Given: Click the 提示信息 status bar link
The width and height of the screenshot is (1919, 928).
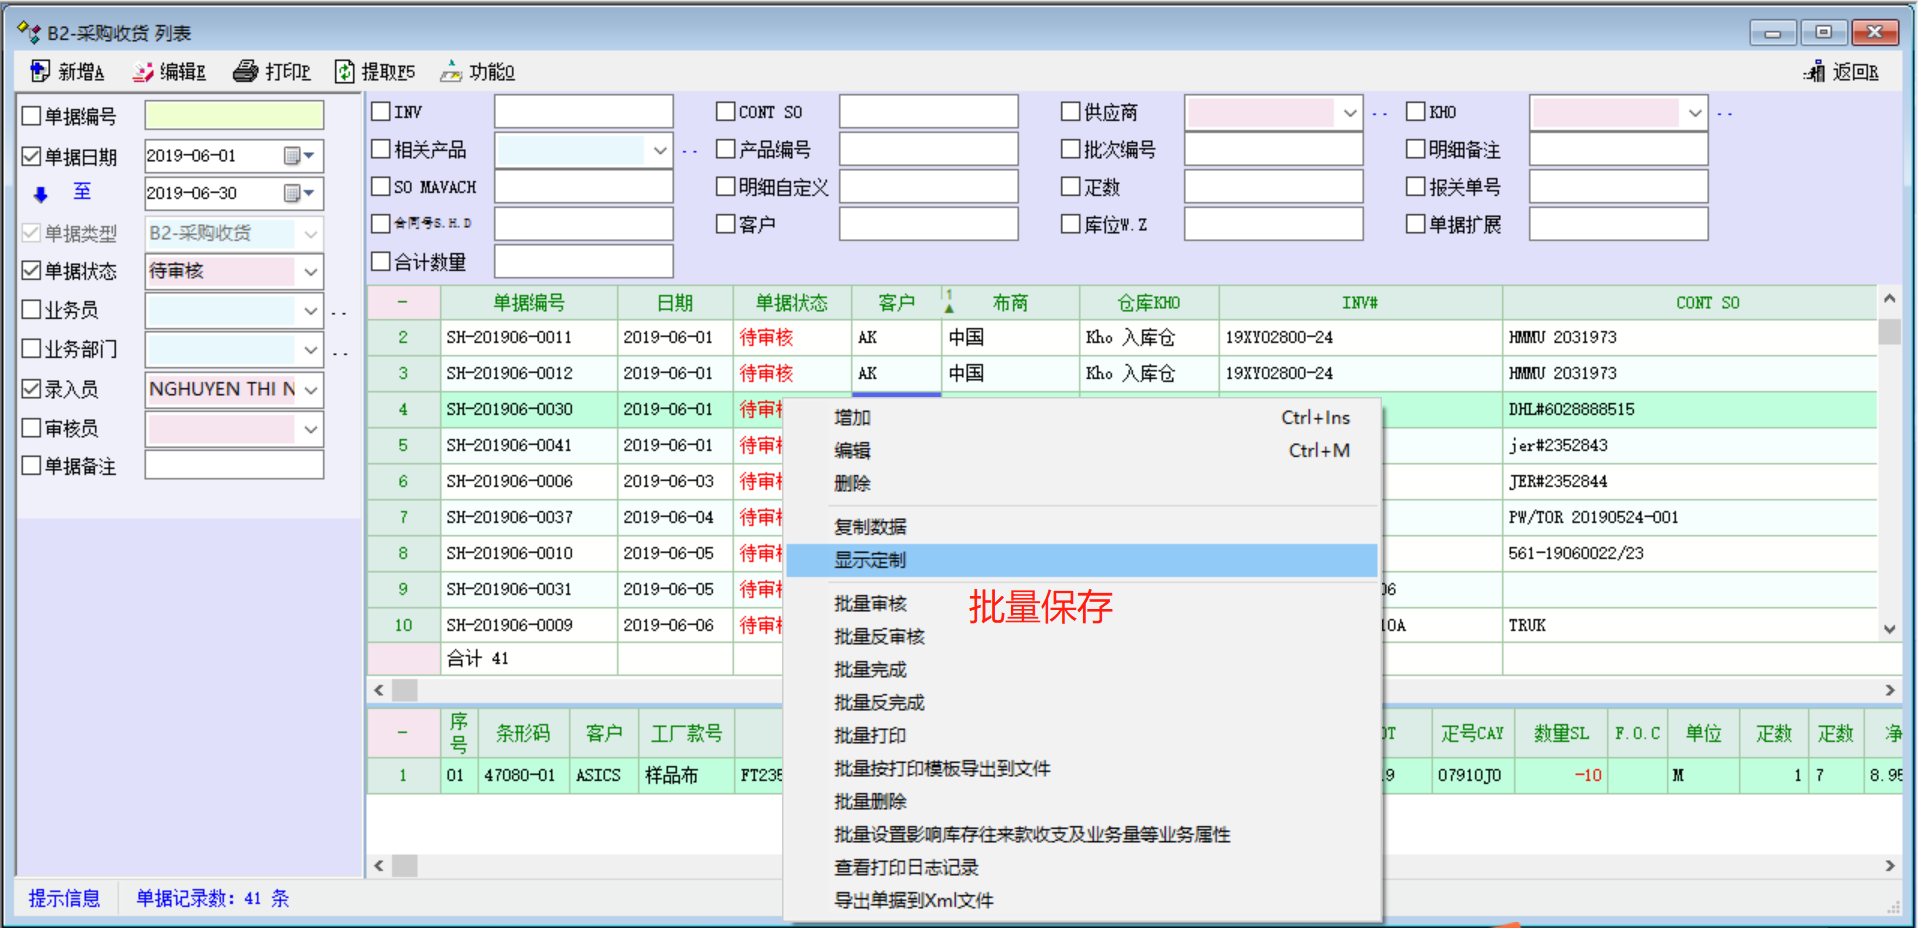Looking at the screenshot, I should pos(64,898).
